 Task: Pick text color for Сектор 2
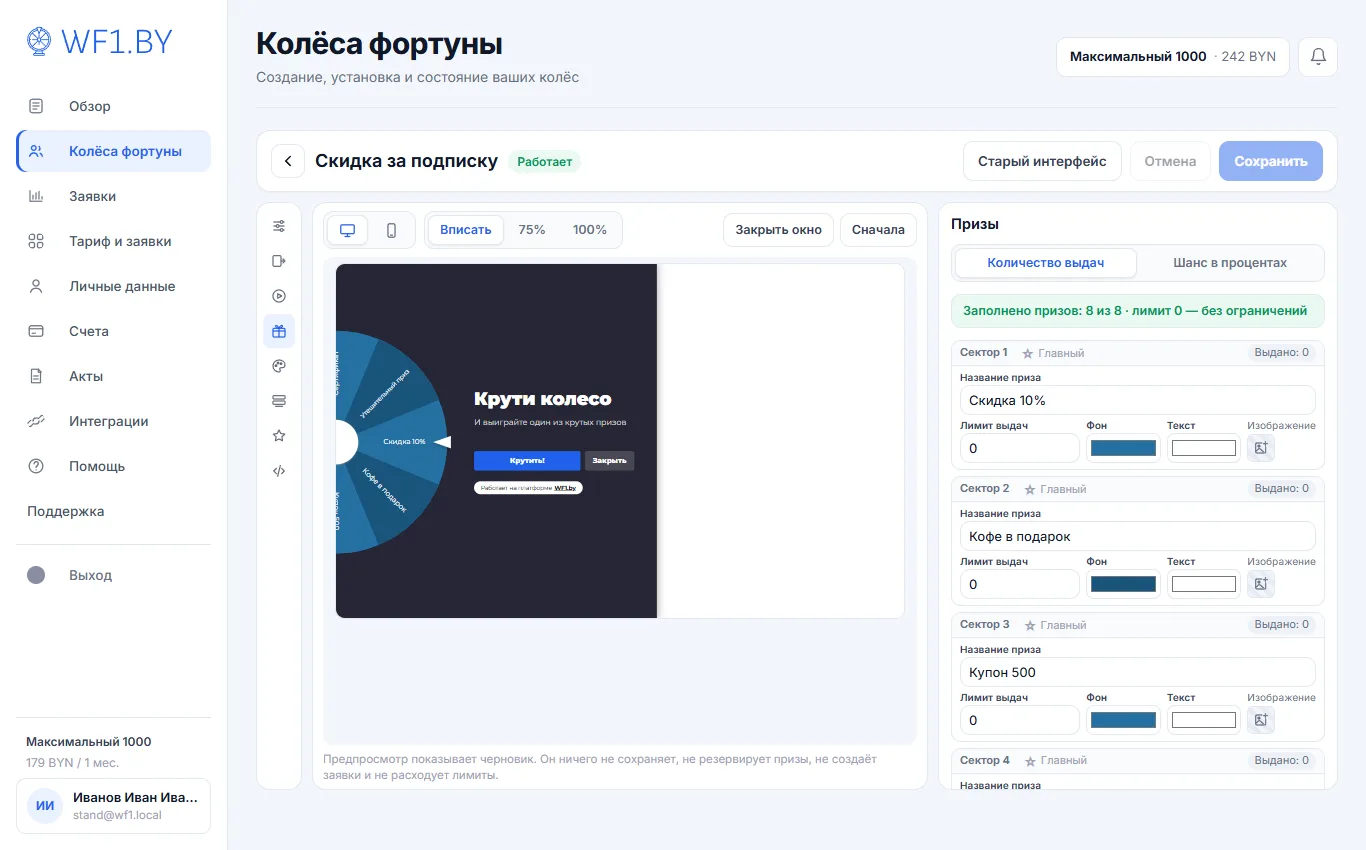[1204, 584]
